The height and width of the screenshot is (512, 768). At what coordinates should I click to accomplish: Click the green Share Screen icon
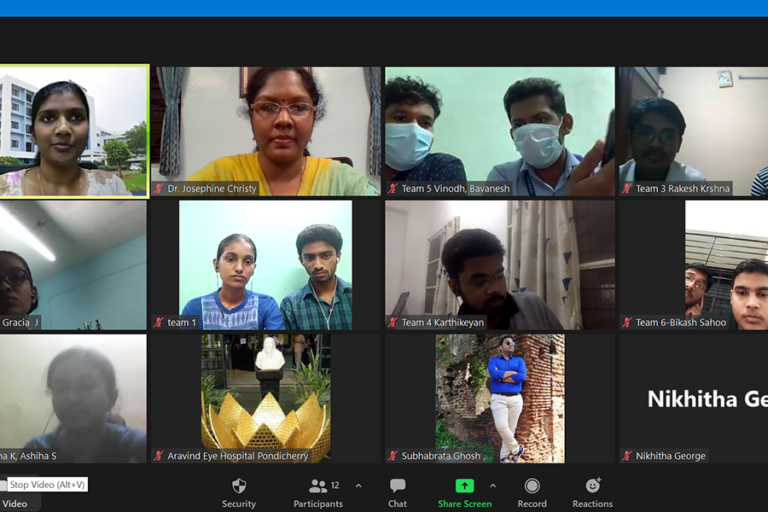[x=464, y=486]
